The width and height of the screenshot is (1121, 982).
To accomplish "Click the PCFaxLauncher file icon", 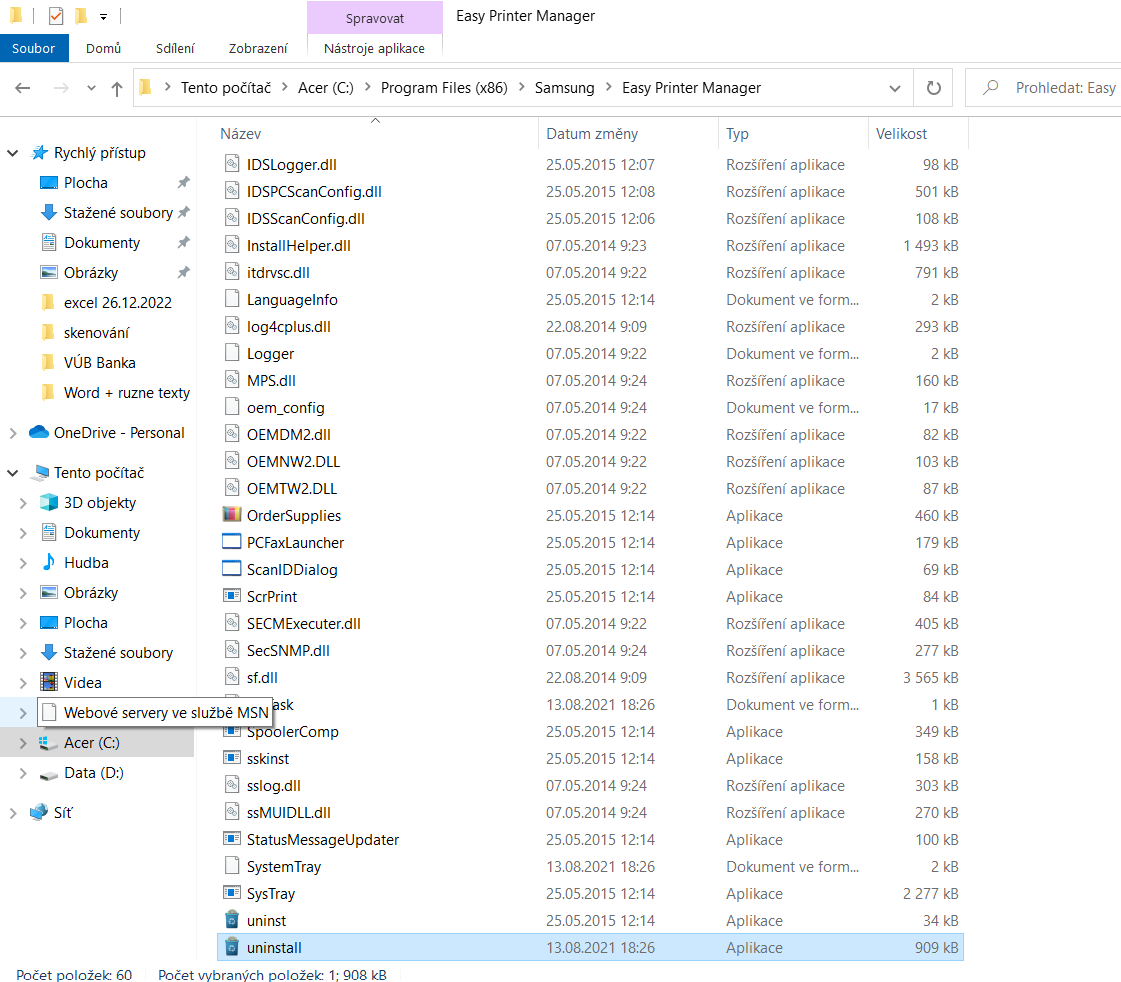I will [x=232, y=542].
